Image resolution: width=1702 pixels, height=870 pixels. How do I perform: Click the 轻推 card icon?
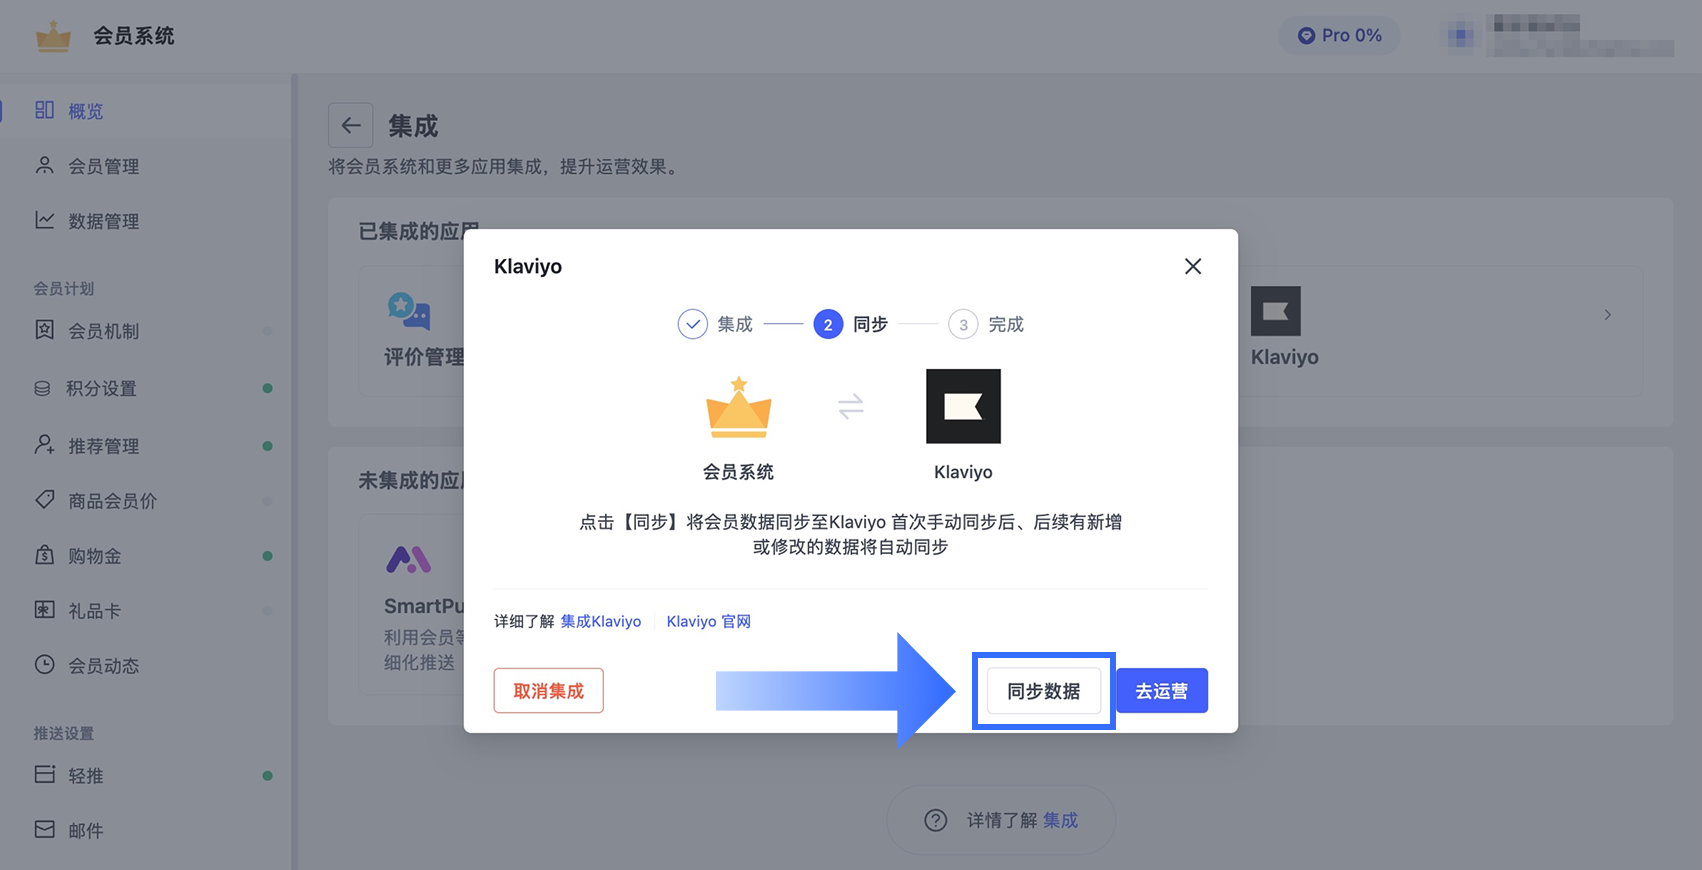tap(45, 775)
